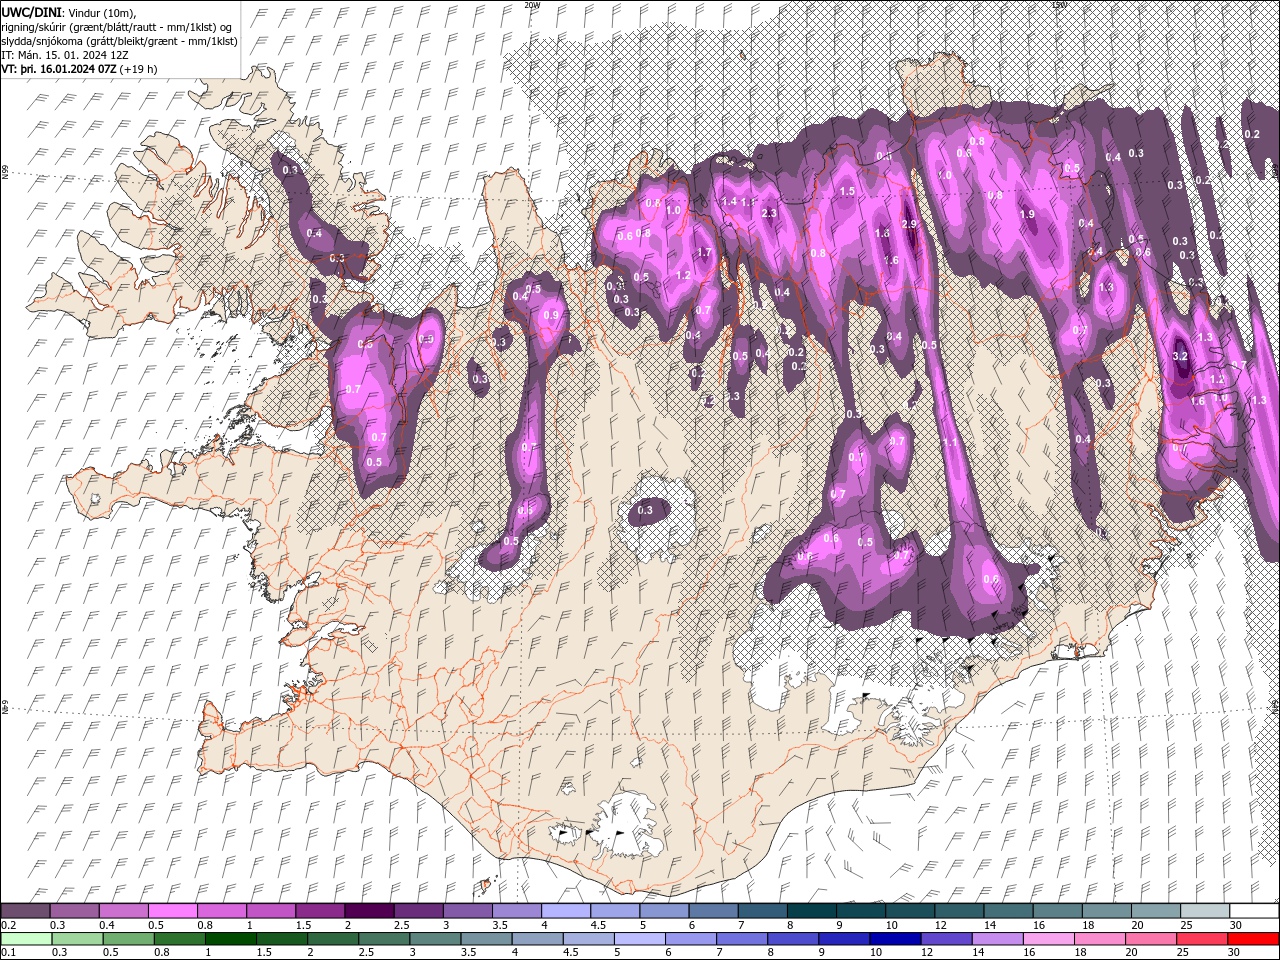Select bottom legend swatch between 1 and 1.5
Image resolution: width=1280 pixels, height=960 pixels.
coord(232,939)
